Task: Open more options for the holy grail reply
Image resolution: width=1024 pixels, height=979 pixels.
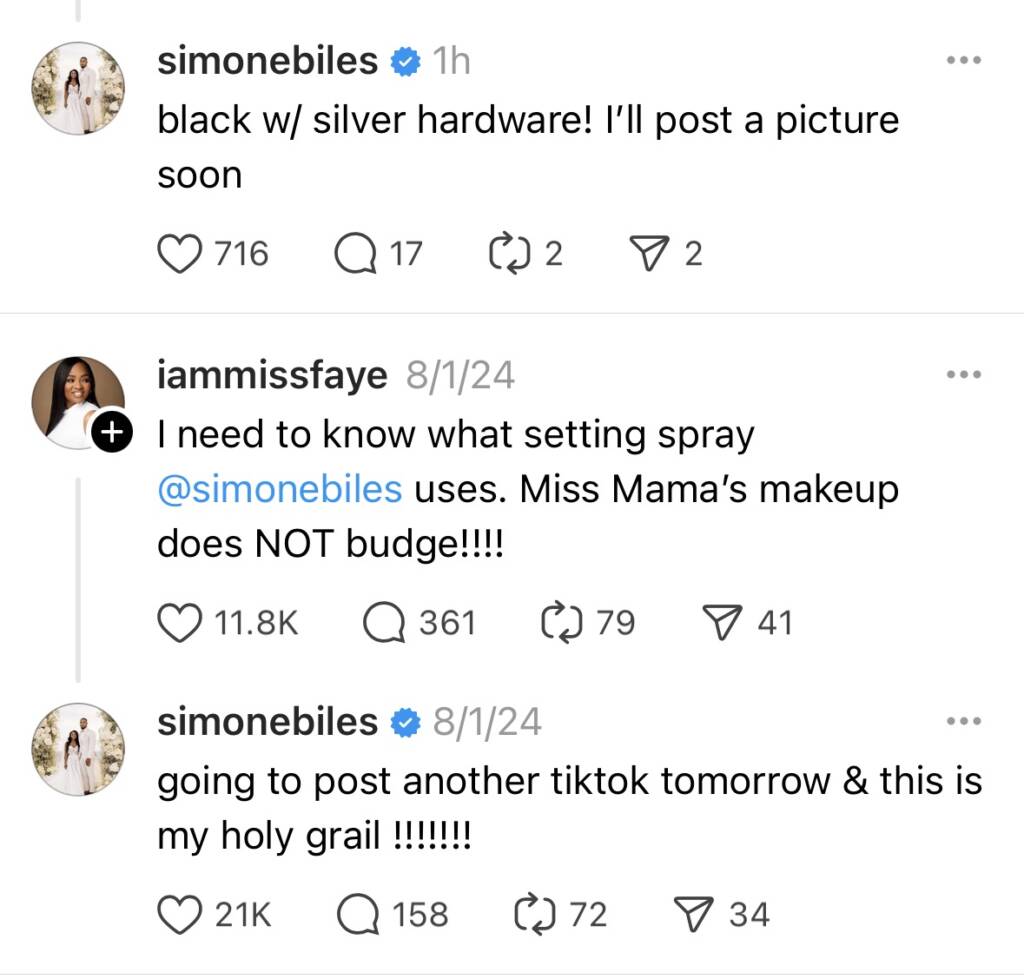Action: point(964,721)
